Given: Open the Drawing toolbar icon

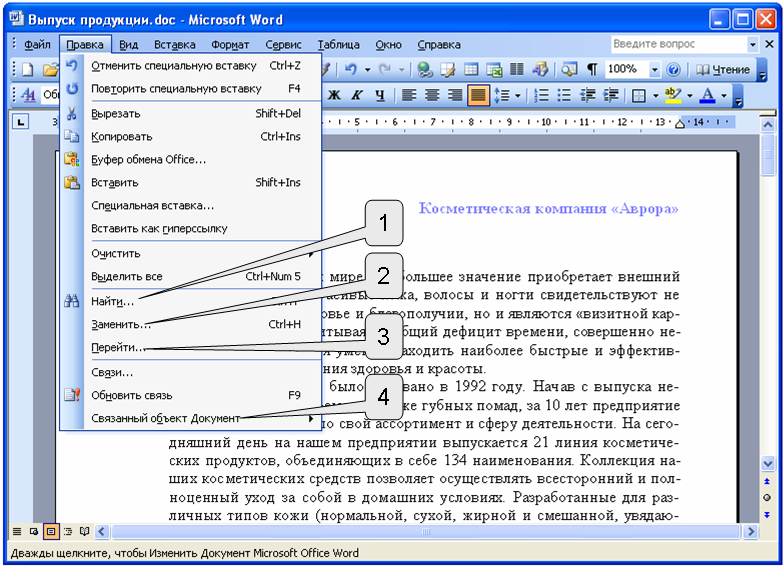Looking at the screenshot, I should point(540,70).
